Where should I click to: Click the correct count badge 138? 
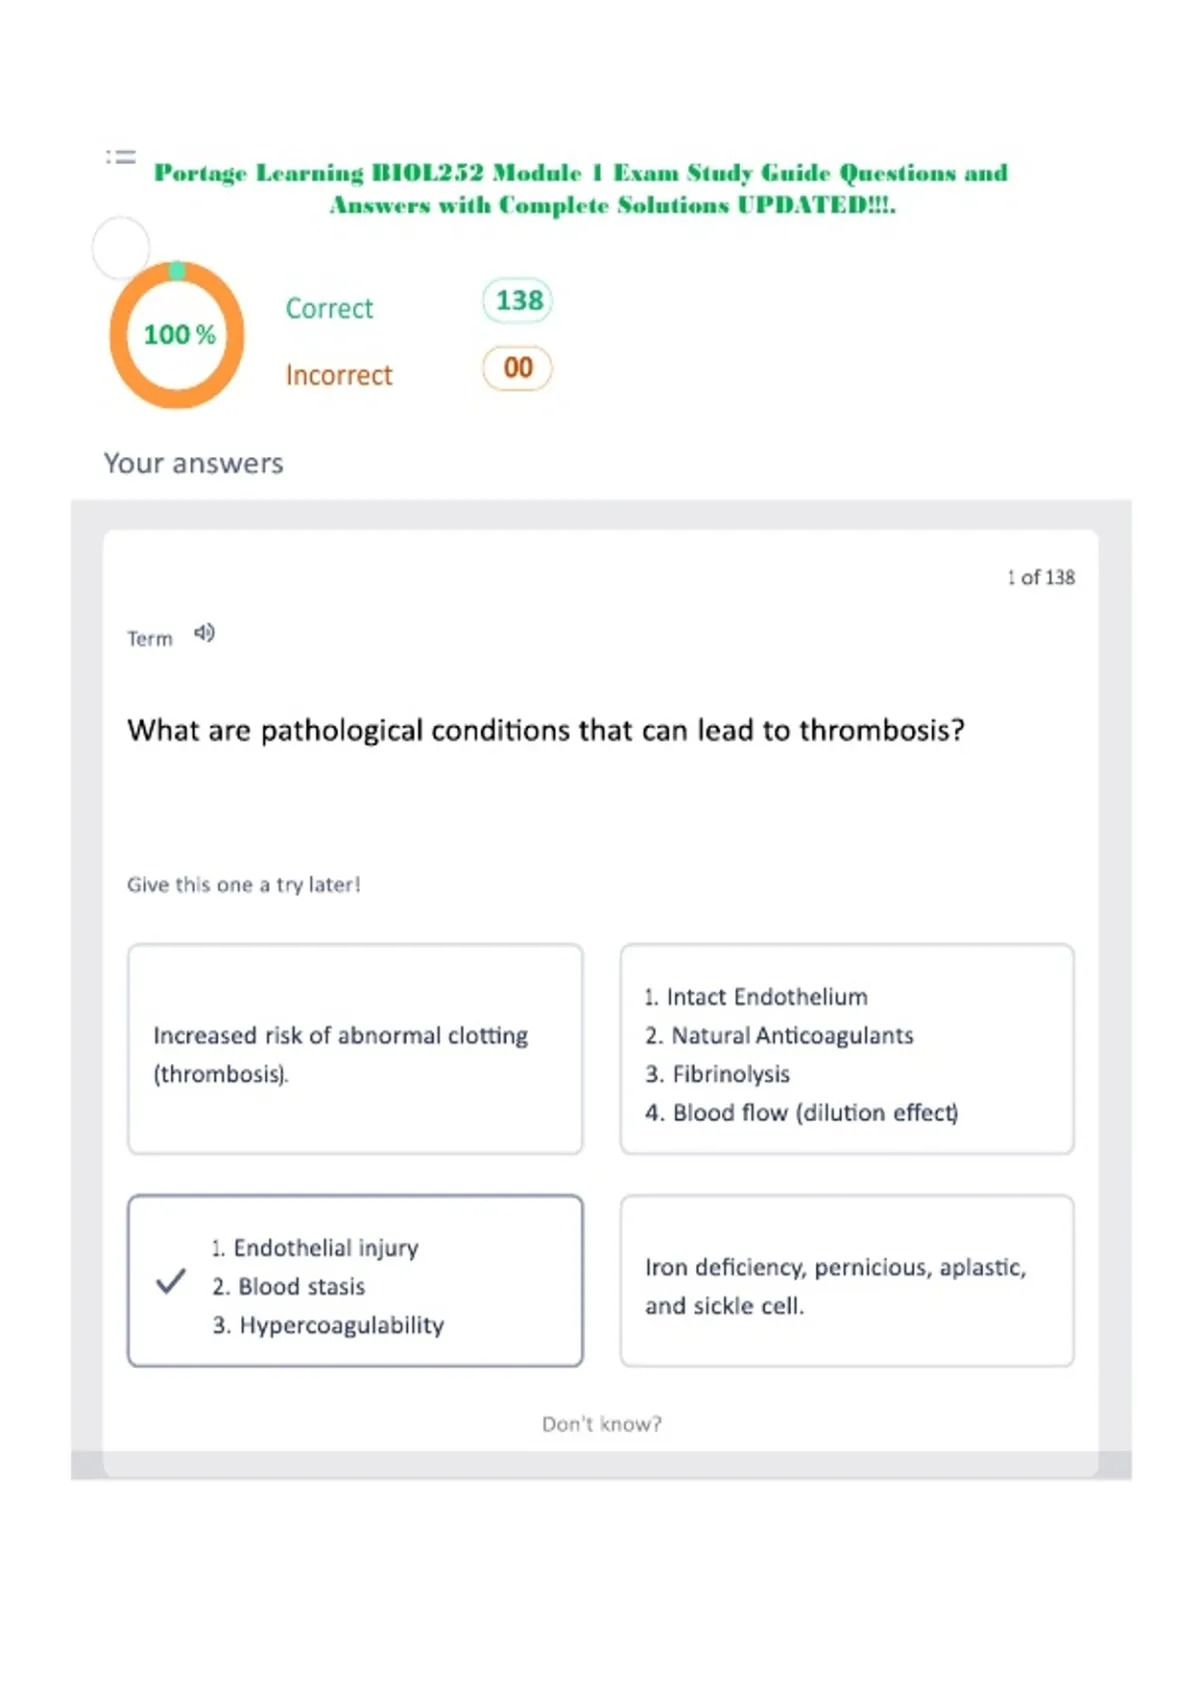(x=518, y=301)
